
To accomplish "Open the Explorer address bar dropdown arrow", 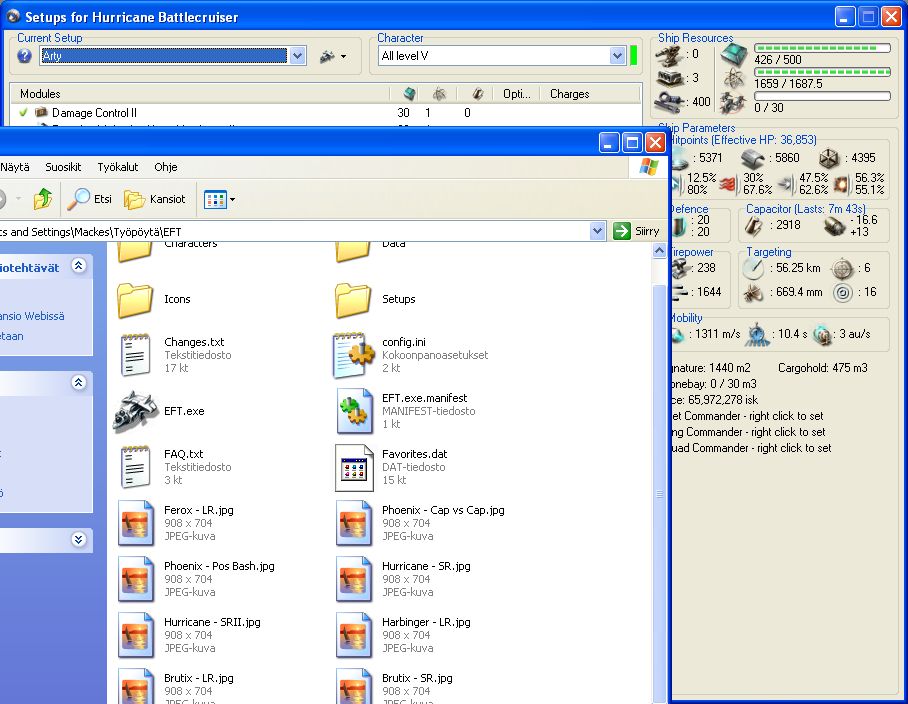I will click(x=598, y=232).
